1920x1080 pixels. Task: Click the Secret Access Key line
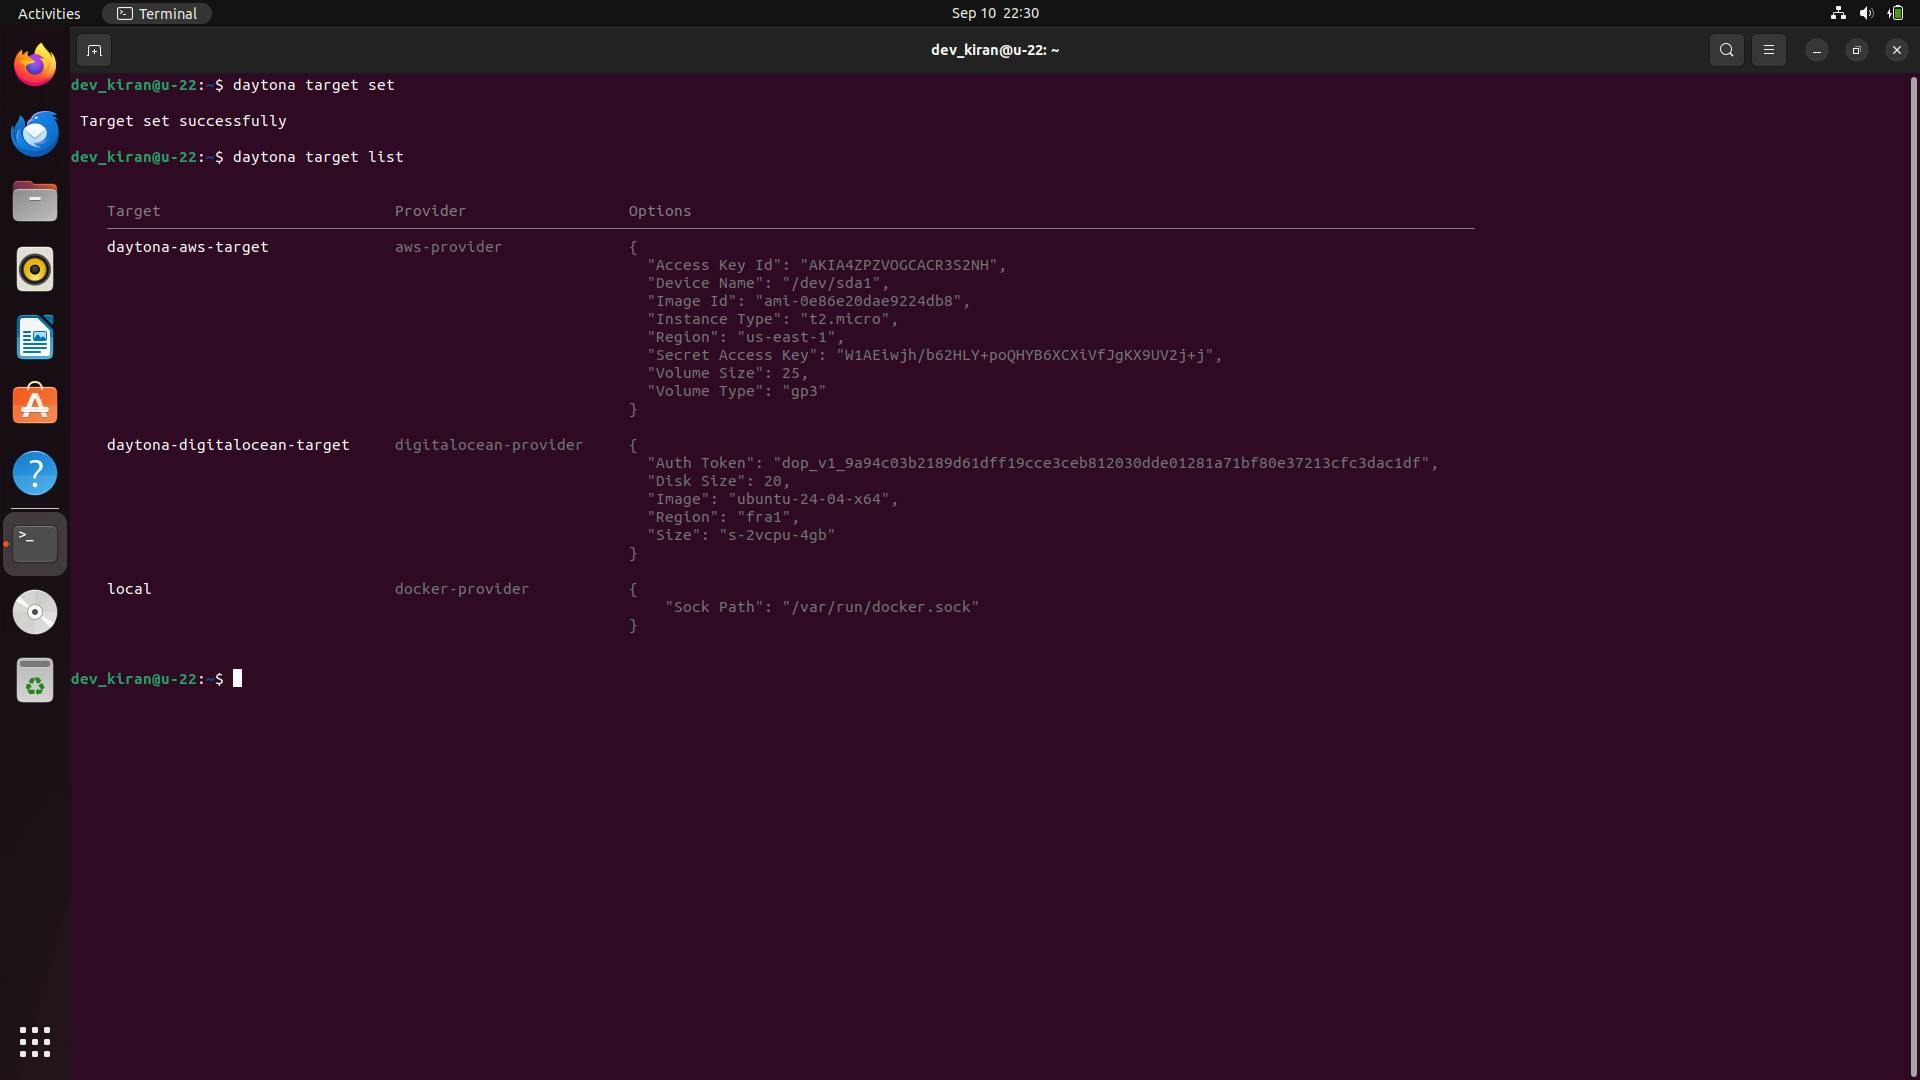pos(934,355)
